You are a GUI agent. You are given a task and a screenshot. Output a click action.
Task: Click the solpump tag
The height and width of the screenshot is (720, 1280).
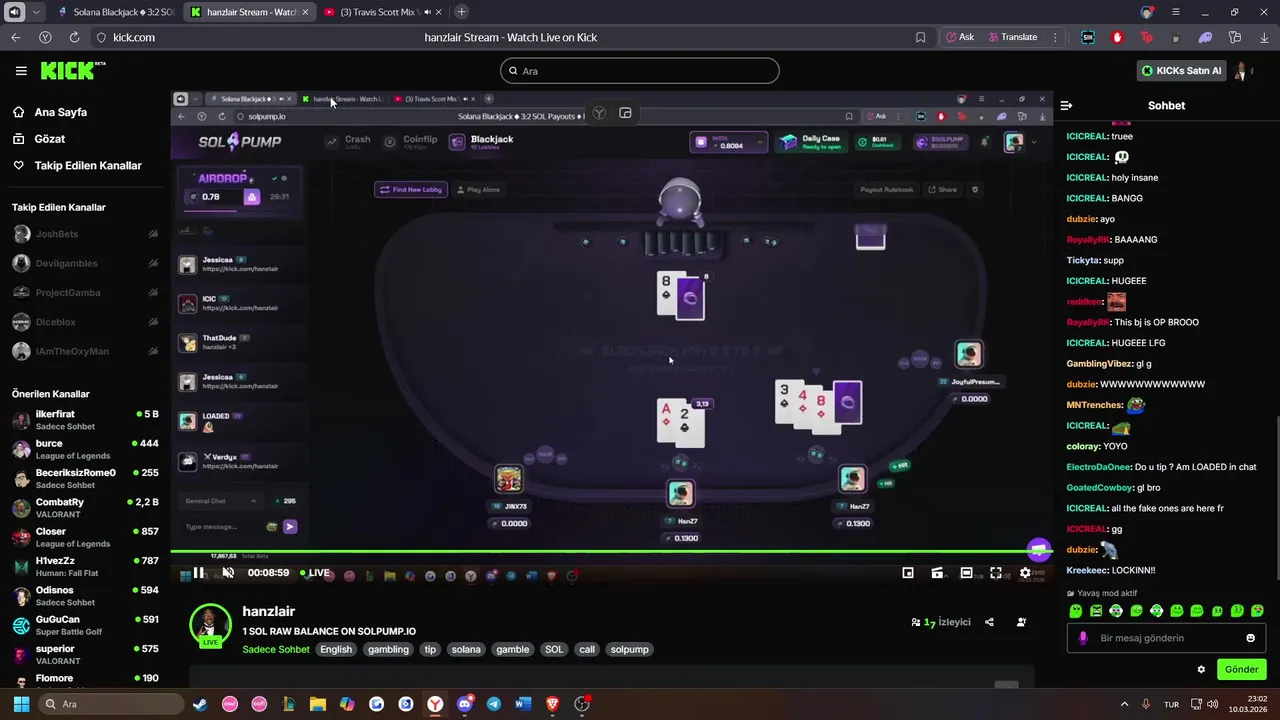pyautogui.click(x=629, y=649)
